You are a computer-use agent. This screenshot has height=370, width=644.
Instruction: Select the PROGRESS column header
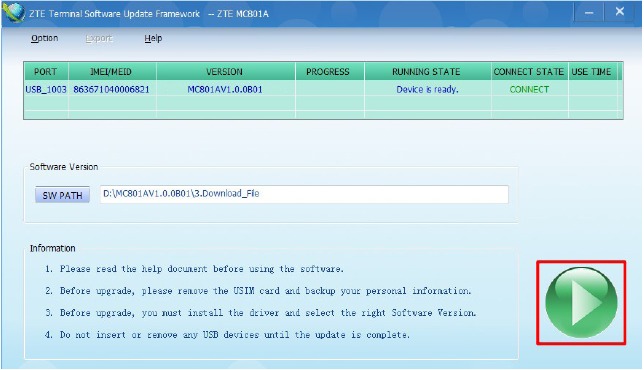(329, 71)
